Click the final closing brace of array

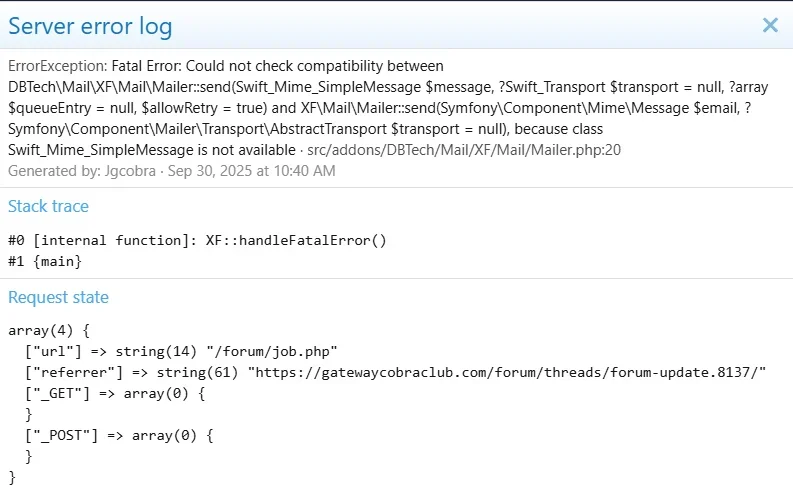11,477
